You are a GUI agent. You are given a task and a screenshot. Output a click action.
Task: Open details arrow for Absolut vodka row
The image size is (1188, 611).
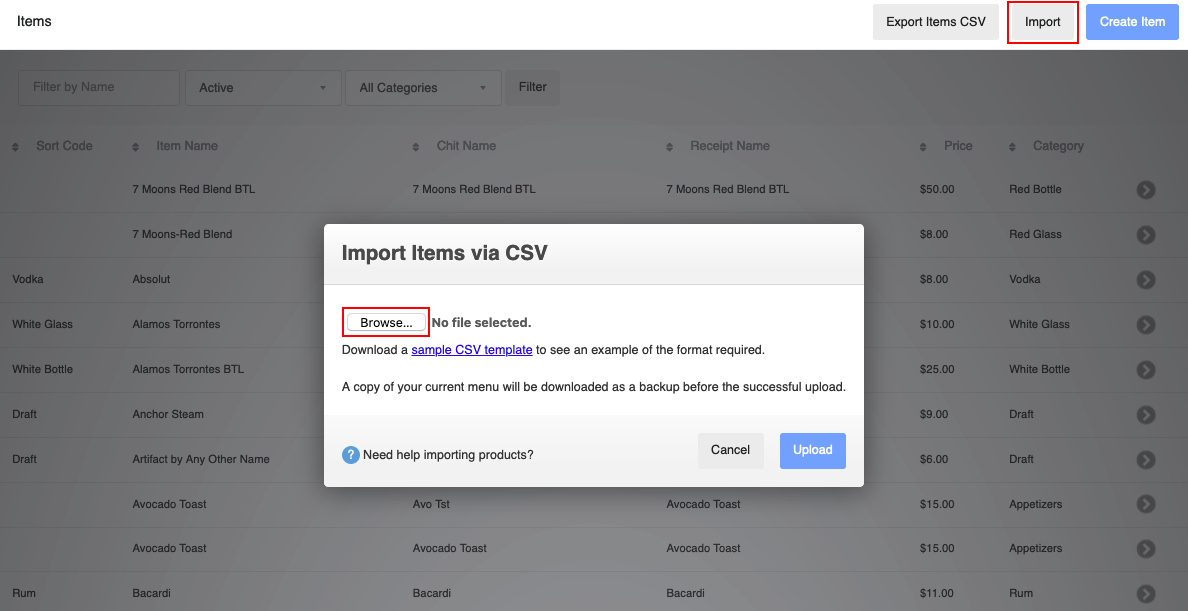click(x=1146, y=280)
